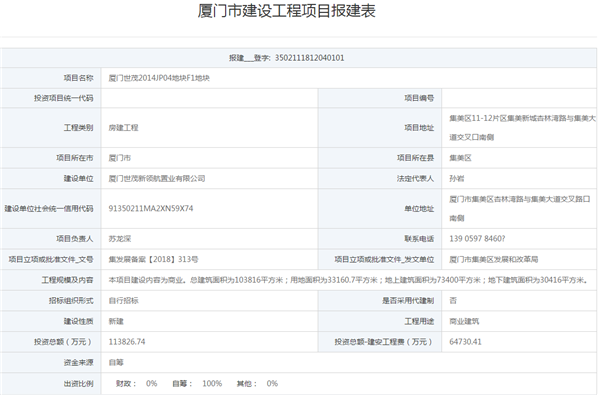Image resolution: width=600 pixels, height=395 pixels.
Task: Click the project address starting with 集美区11-12片区
Action: [523, 128]
